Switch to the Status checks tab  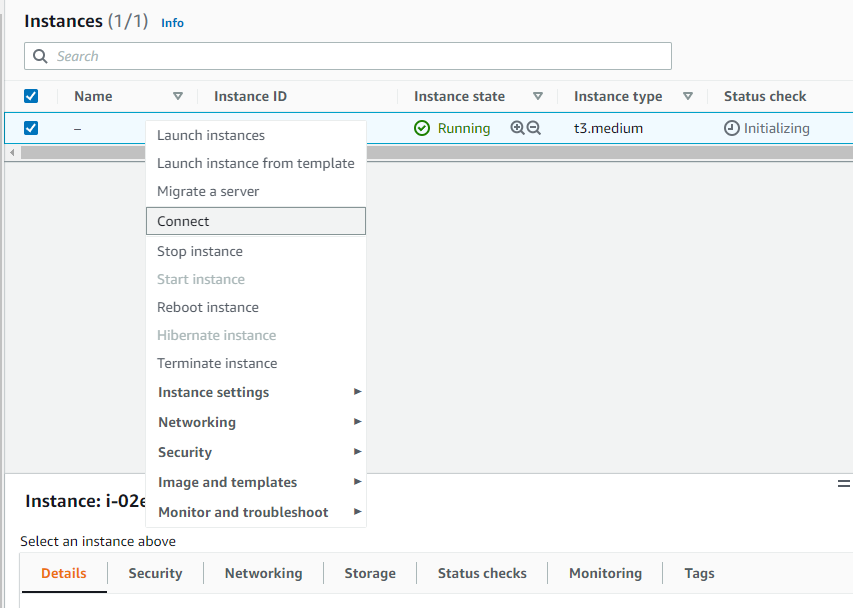(482, 573)
